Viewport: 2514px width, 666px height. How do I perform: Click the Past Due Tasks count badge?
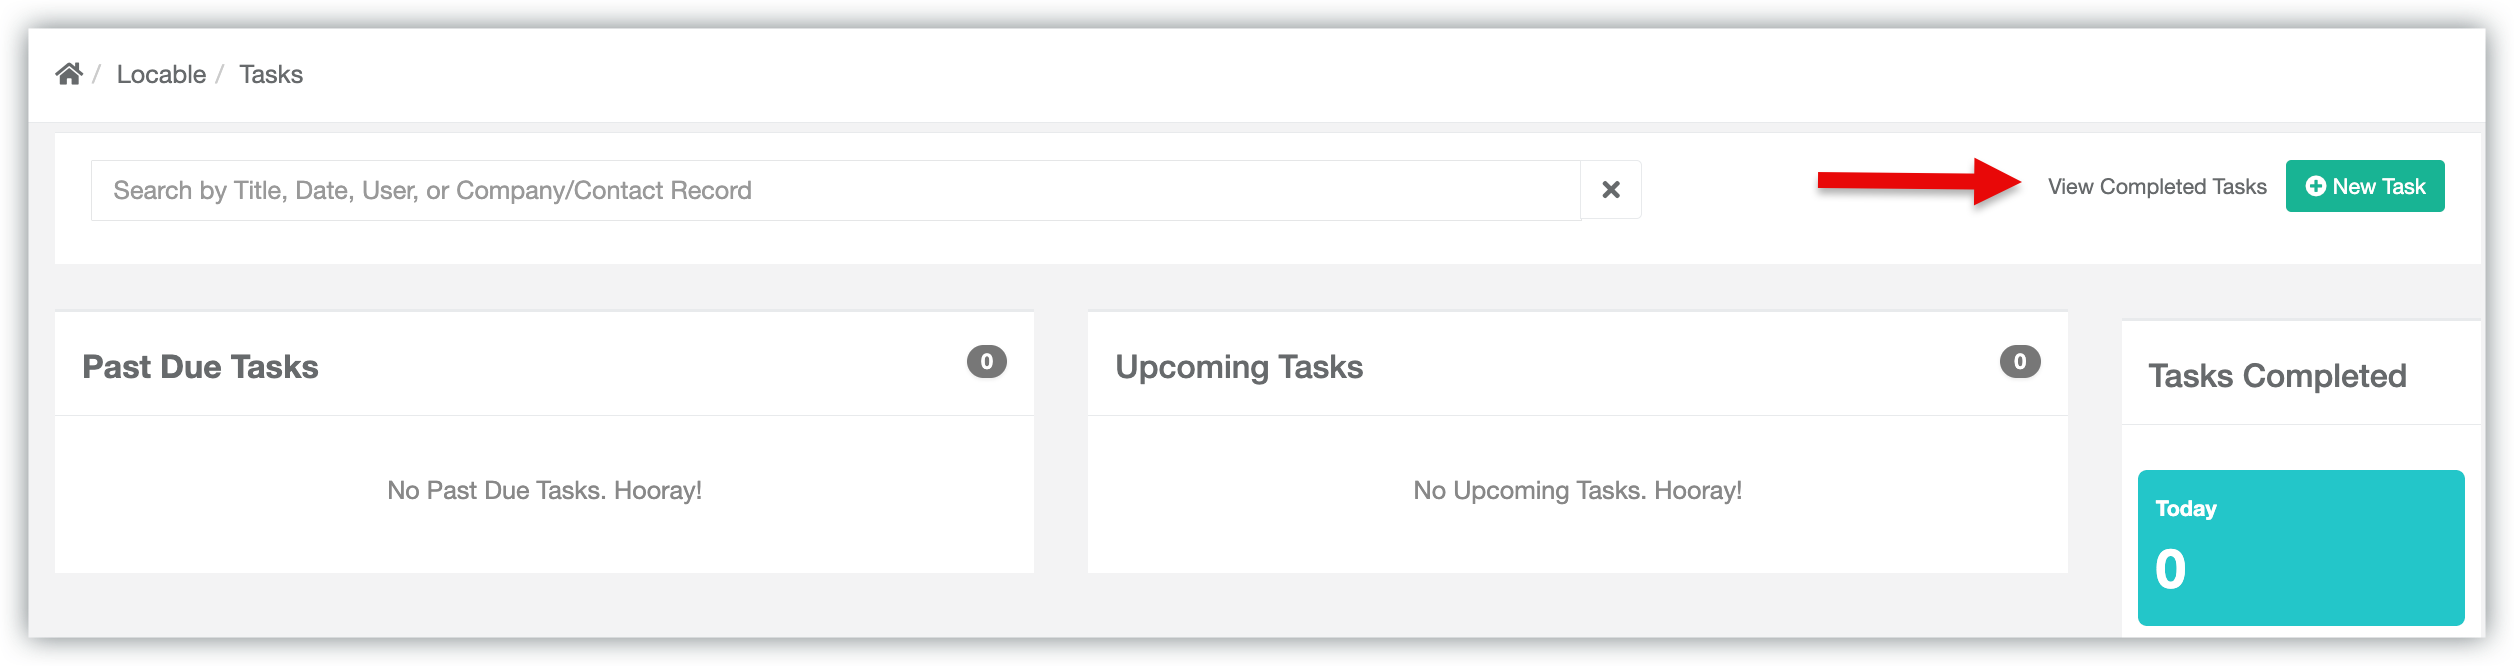pyautogui.click(x=986, y=361)
